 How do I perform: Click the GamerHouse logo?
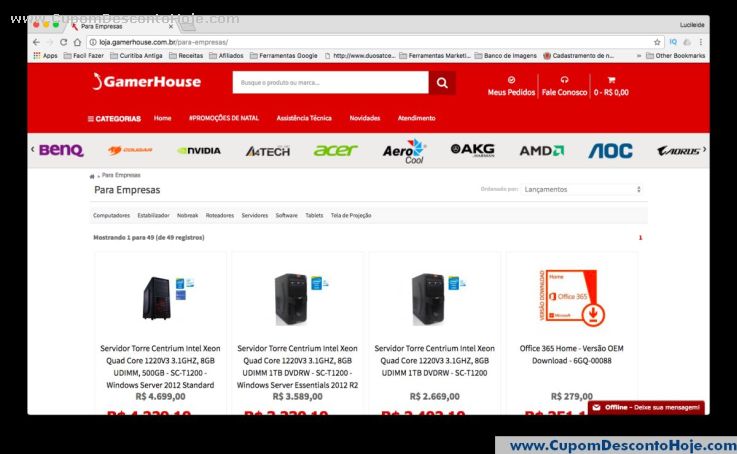tap(147, 81)
